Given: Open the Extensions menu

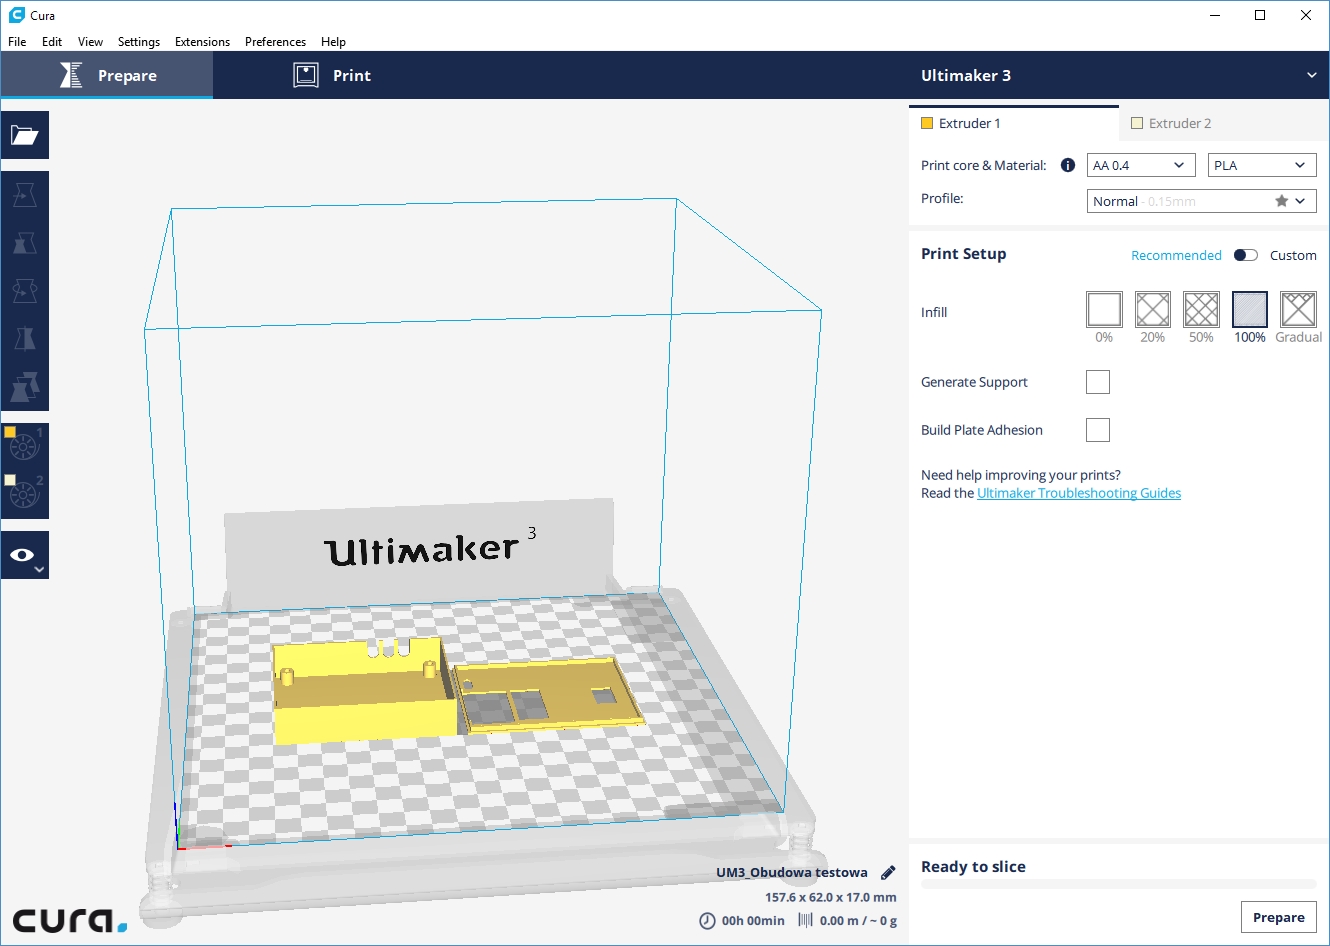Looking at the screenshot, I should pos(202,42).
